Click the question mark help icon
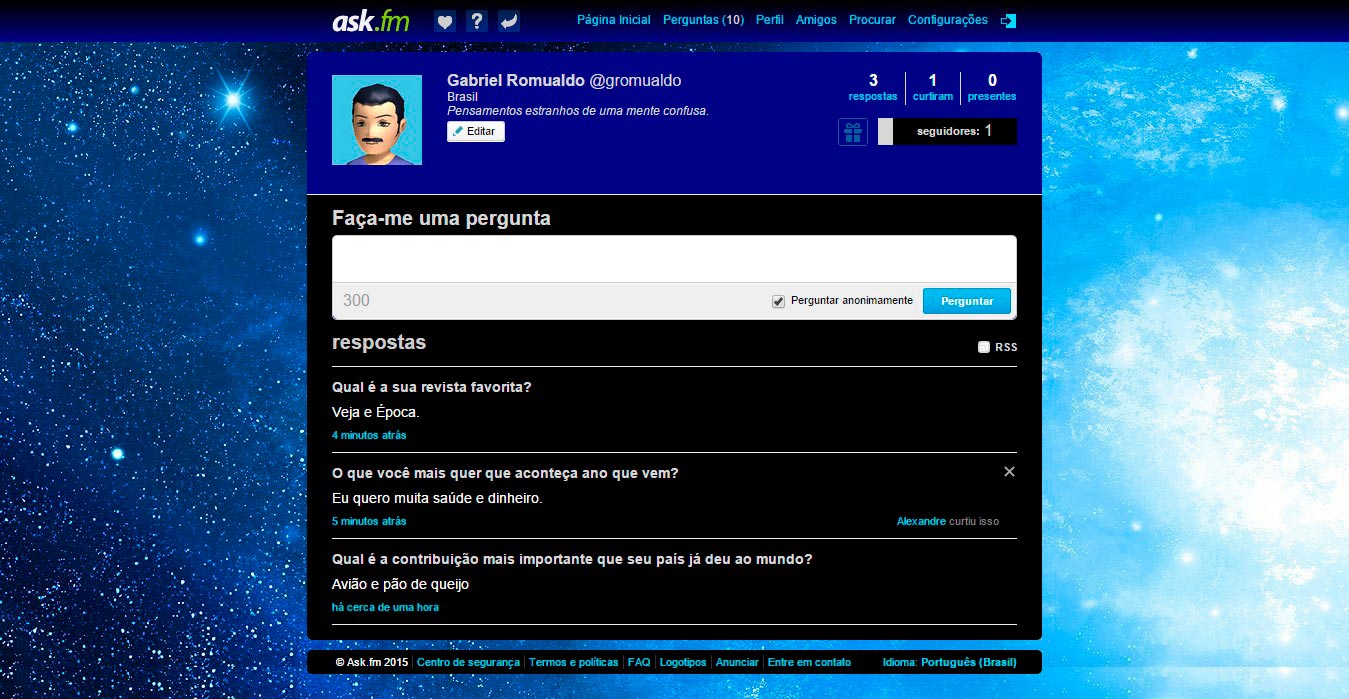This screenshot has height=699, width=1349. coord(477,19)
